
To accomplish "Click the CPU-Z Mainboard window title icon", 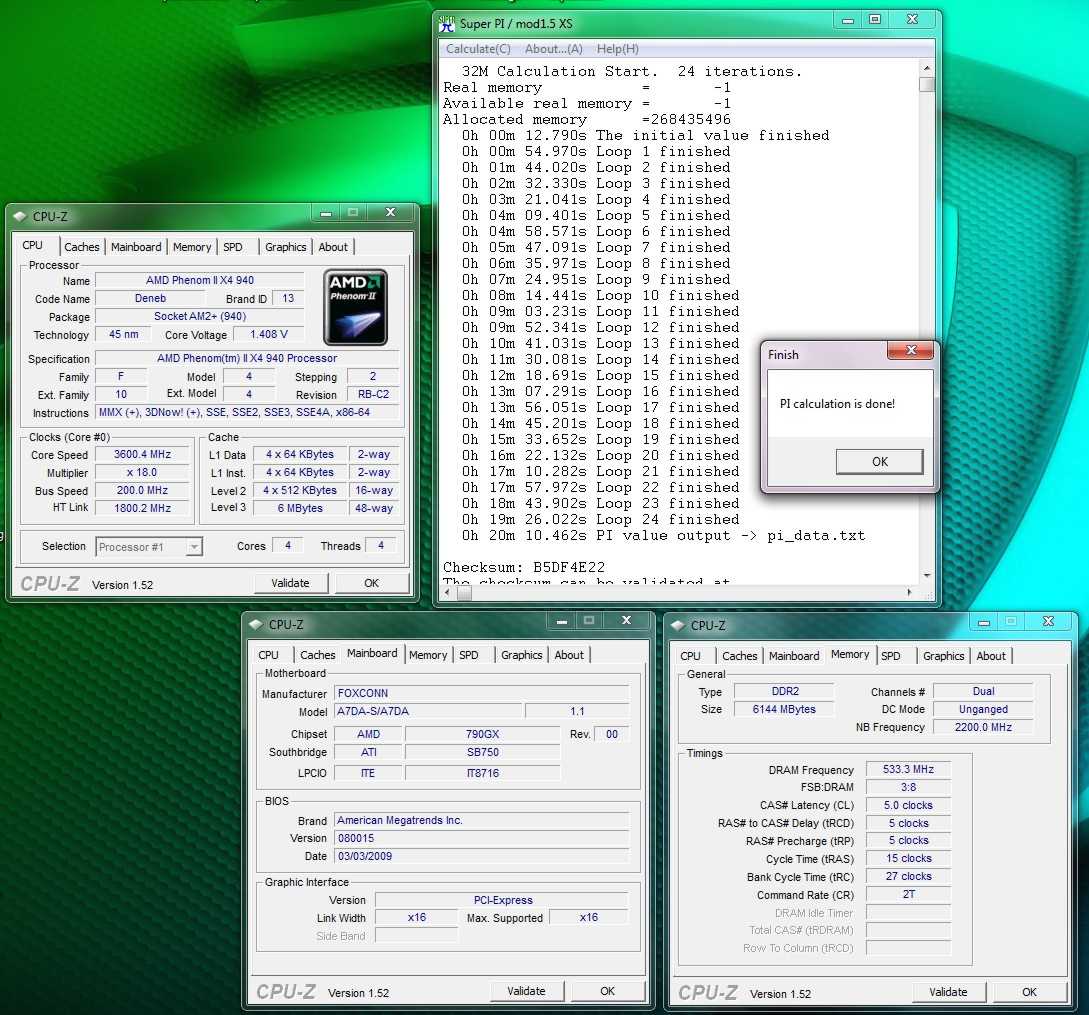I will 255,625.
